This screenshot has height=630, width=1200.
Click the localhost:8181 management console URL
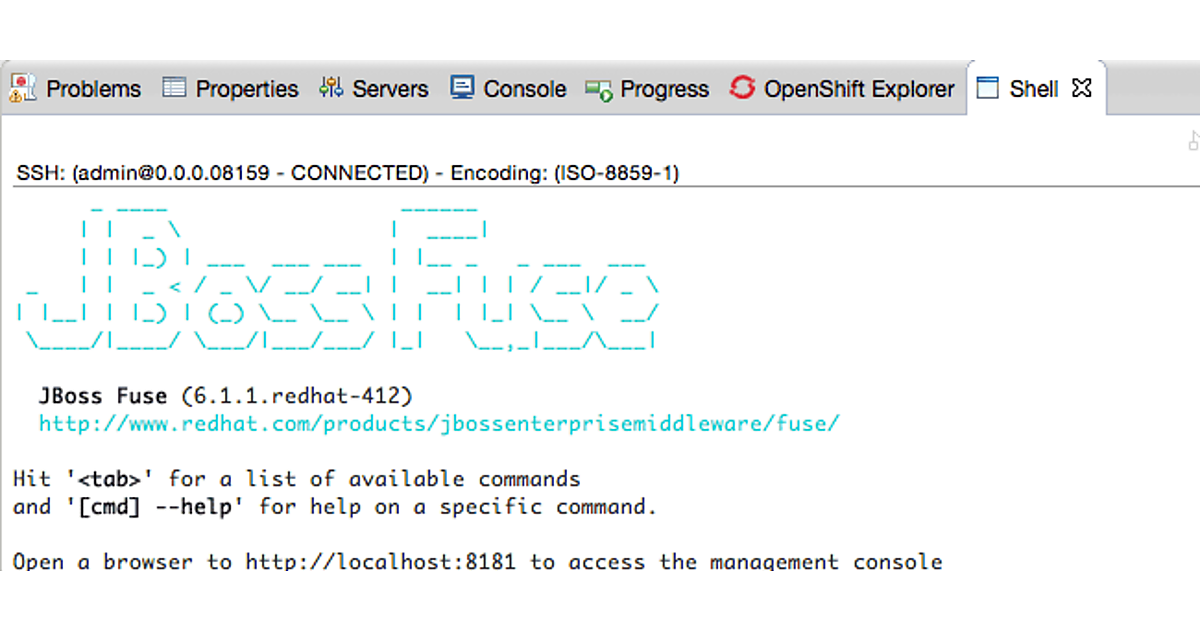pos(380,561)
